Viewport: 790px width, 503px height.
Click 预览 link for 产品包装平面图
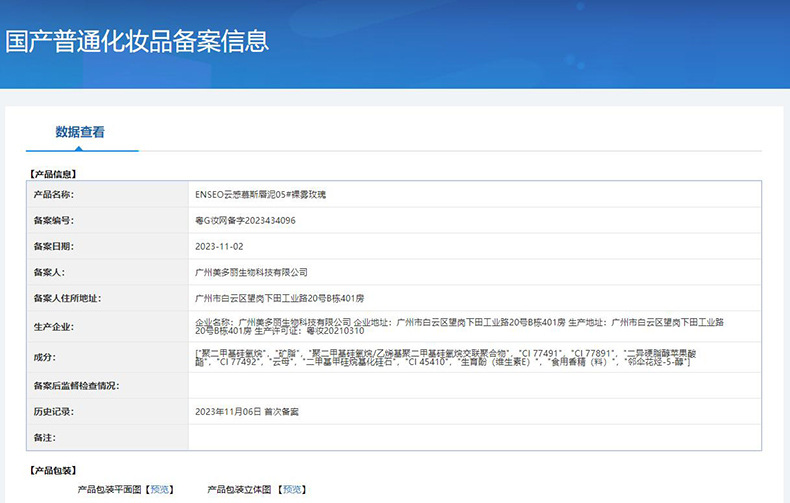point(160,489)
